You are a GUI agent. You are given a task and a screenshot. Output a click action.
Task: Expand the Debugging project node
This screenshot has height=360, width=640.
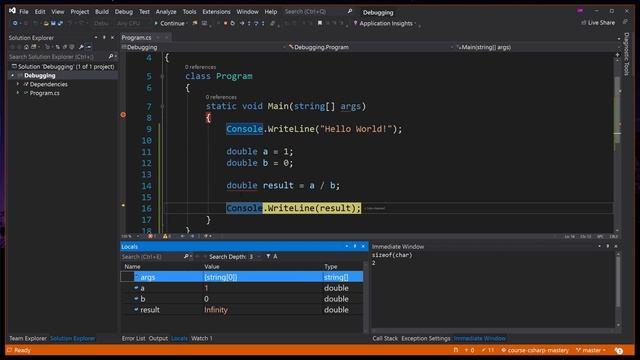tap(13, 76)
